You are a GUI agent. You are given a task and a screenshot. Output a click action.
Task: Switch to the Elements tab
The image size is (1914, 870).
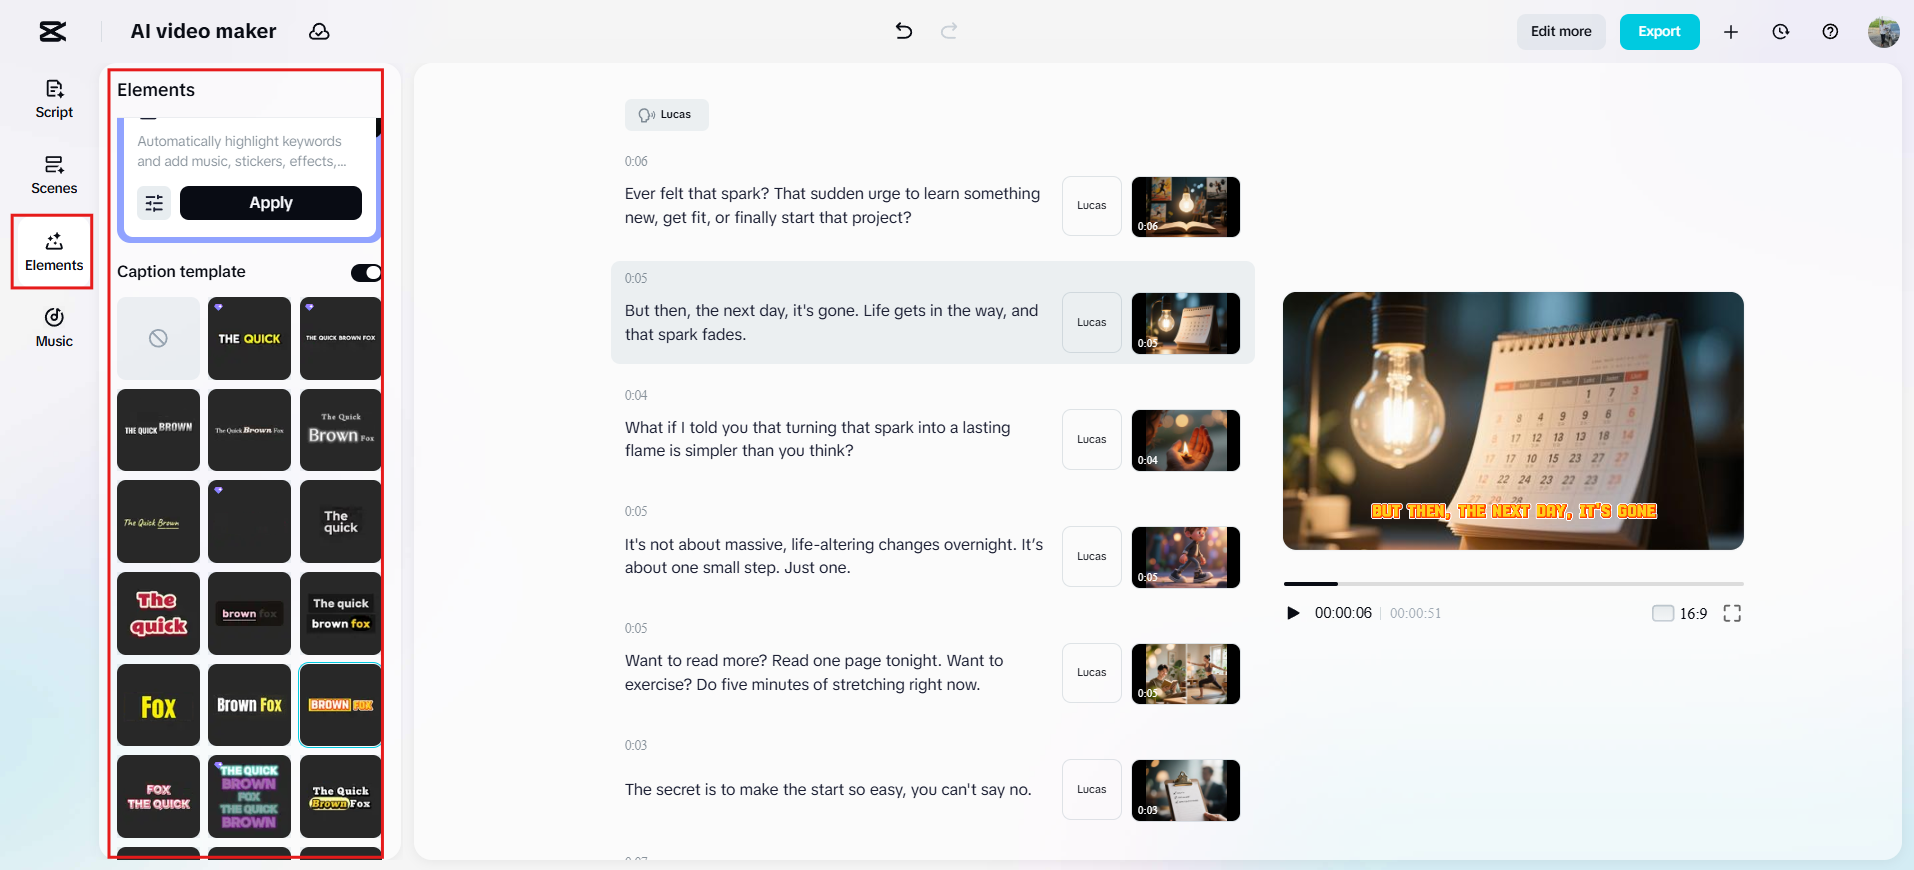[x=54, y=252]
